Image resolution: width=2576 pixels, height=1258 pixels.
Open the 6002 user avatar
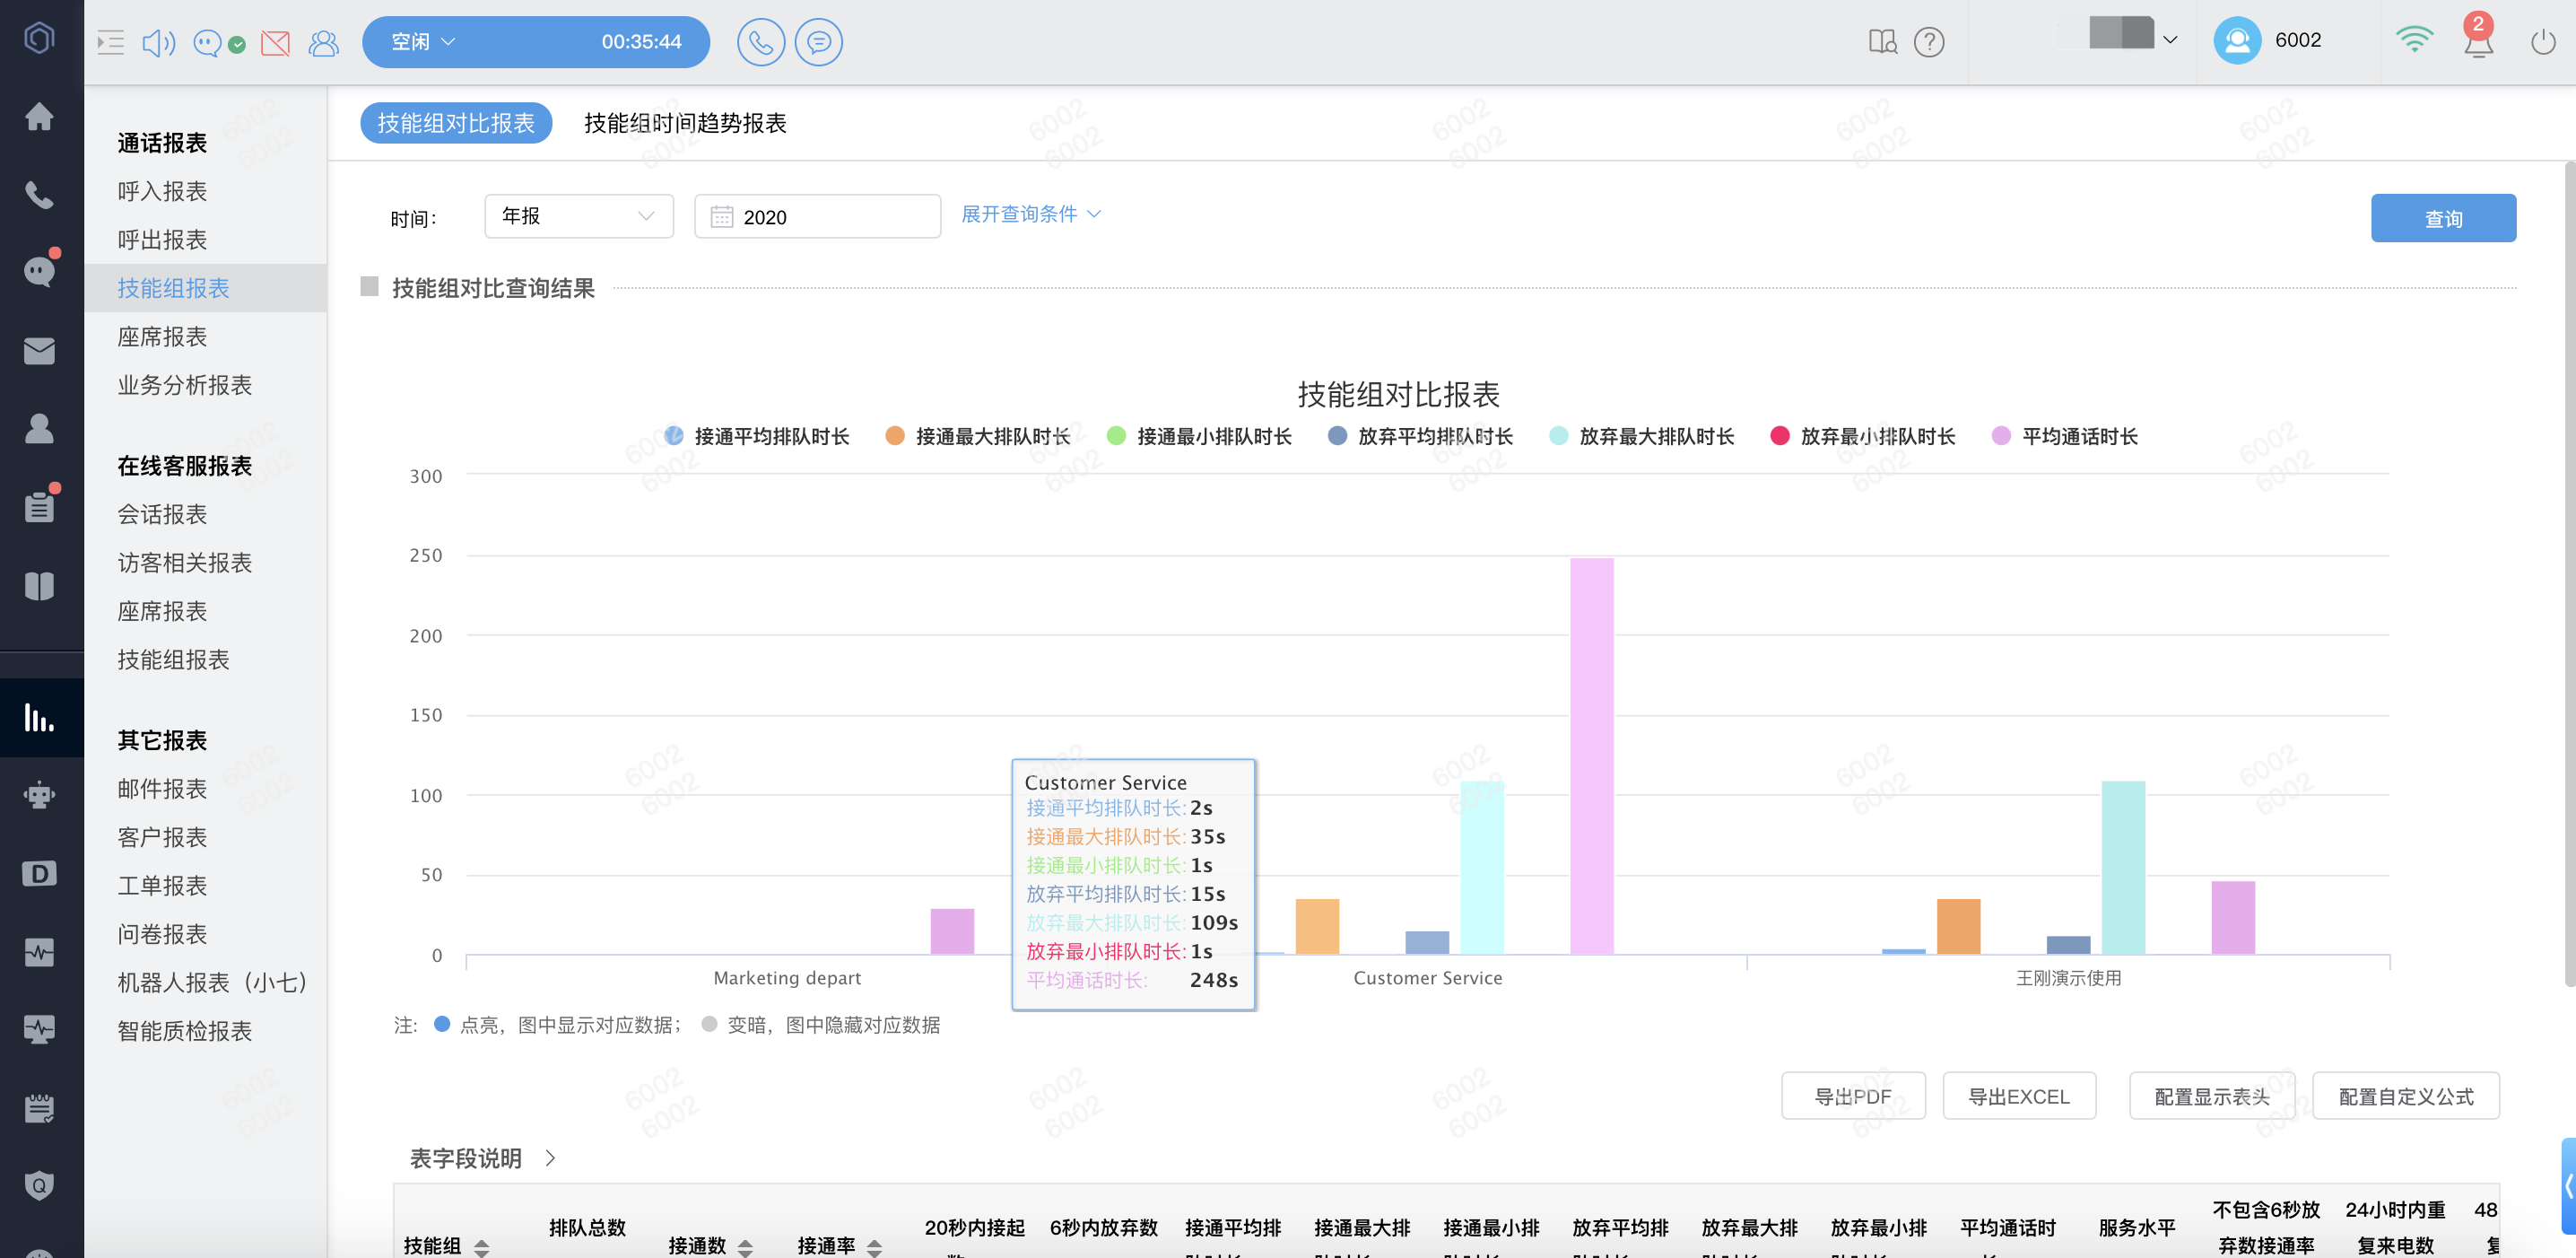click(2237, 41)
